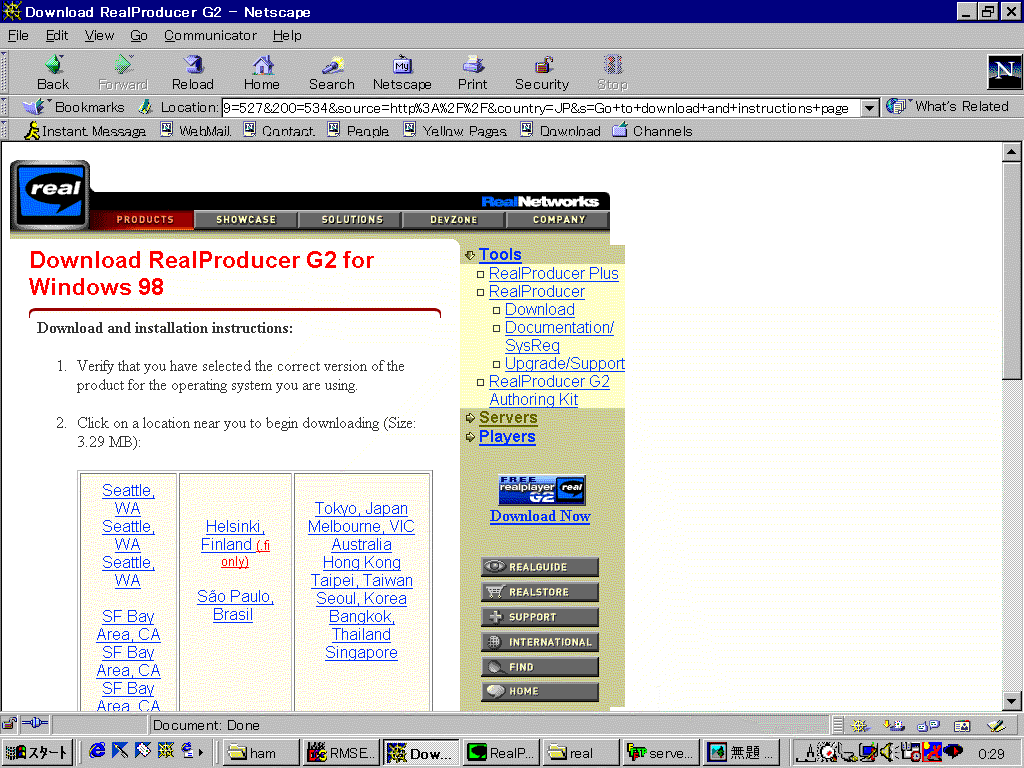Click the vertical scrollbar up arrow

click(x=1011, y=152)
